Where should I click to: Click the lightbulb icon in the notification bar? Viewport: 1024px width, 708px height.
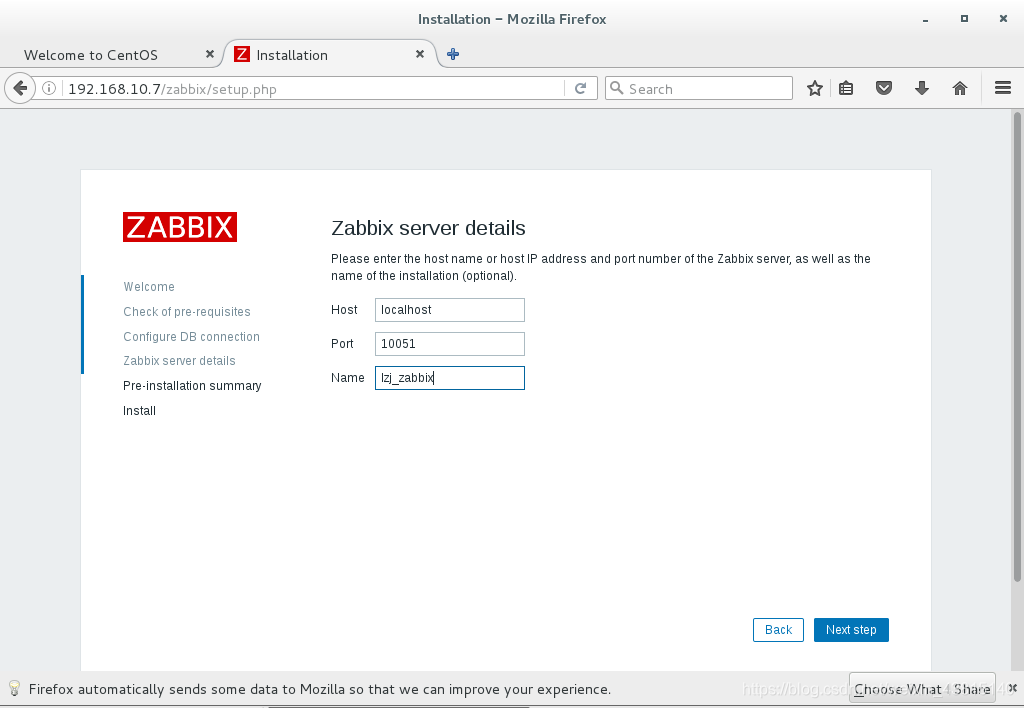click(x=14, y=688)
